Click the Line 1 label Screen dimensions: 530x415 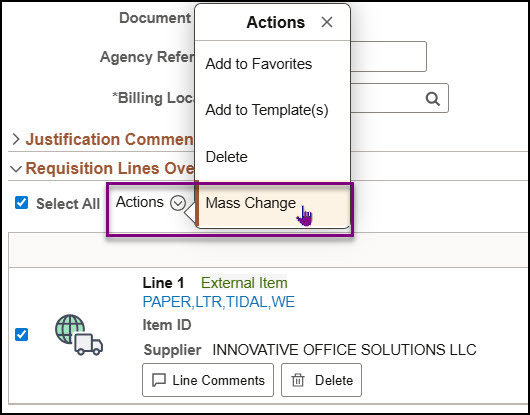click(163, 283)
